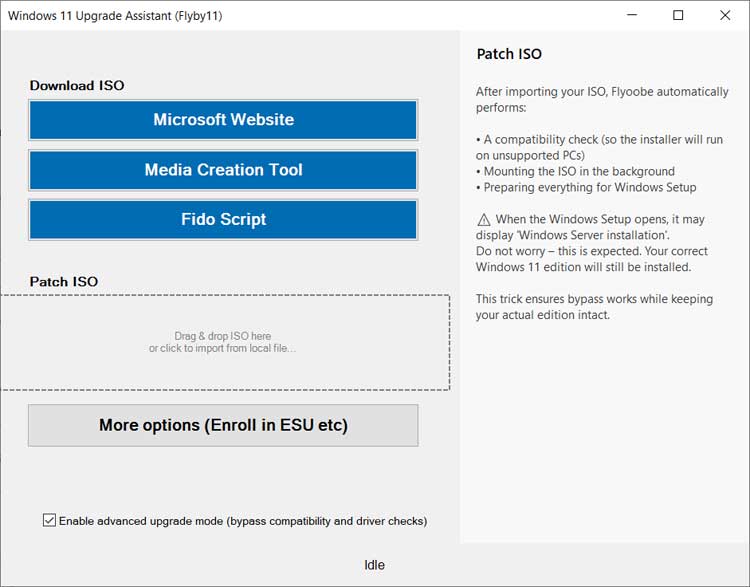
Task: Click the warning triangle icon in info panel
Action: (x=484, y=220)
